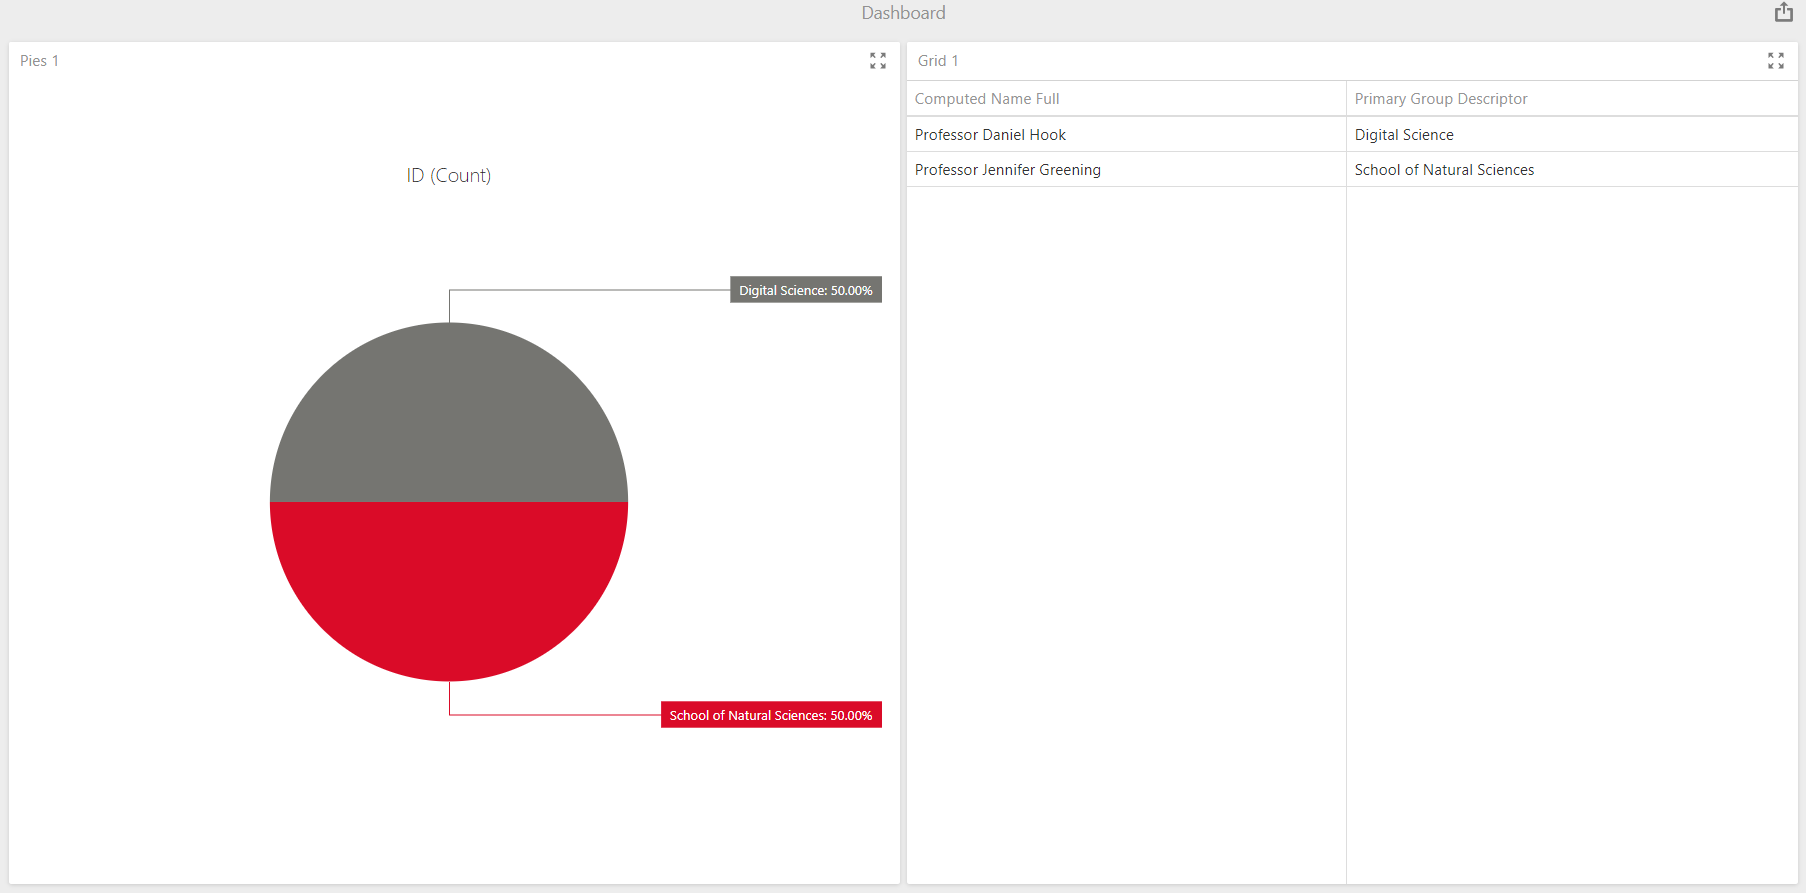Sort by Computed Name Full column header

pyautogui.click(x=987, y=99)
